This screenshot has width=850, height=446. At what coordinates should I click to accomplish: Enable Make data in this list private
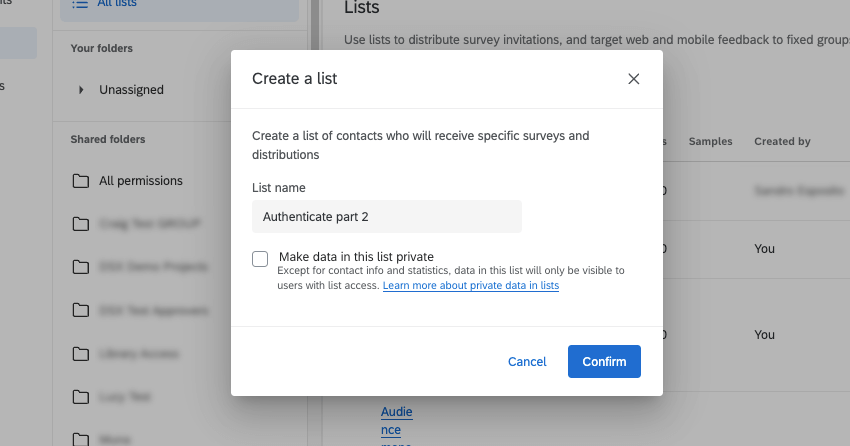tap(260, 259)
